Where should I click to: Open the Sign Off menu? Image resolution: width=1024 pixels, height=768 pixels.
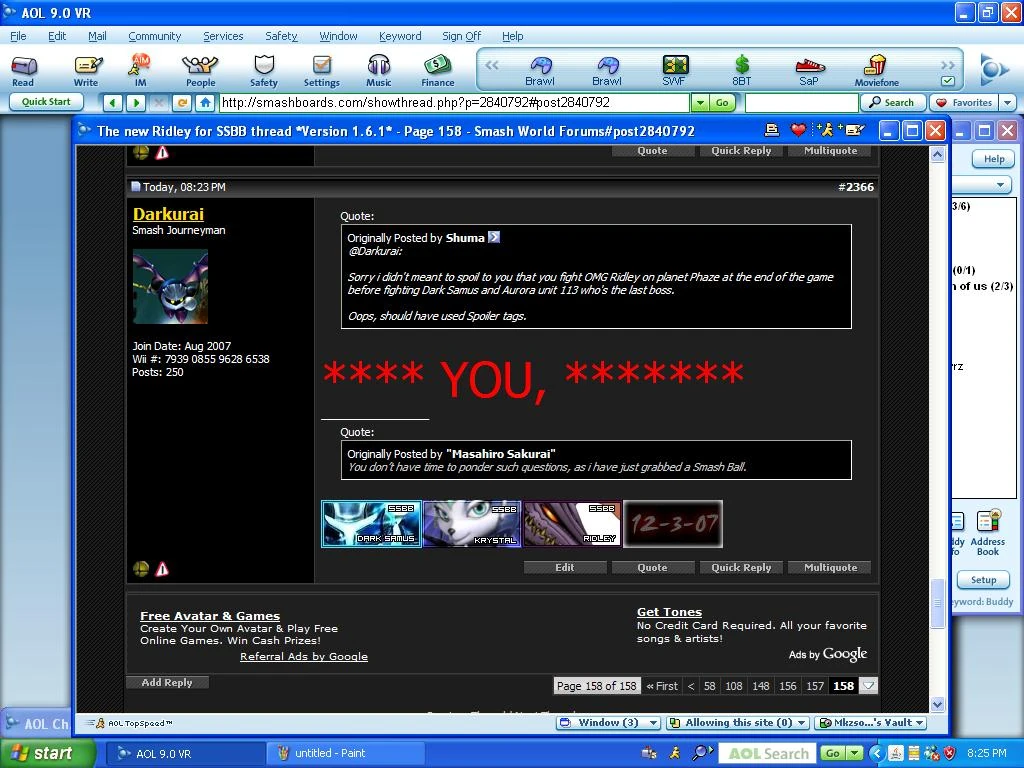coord(462,36)
